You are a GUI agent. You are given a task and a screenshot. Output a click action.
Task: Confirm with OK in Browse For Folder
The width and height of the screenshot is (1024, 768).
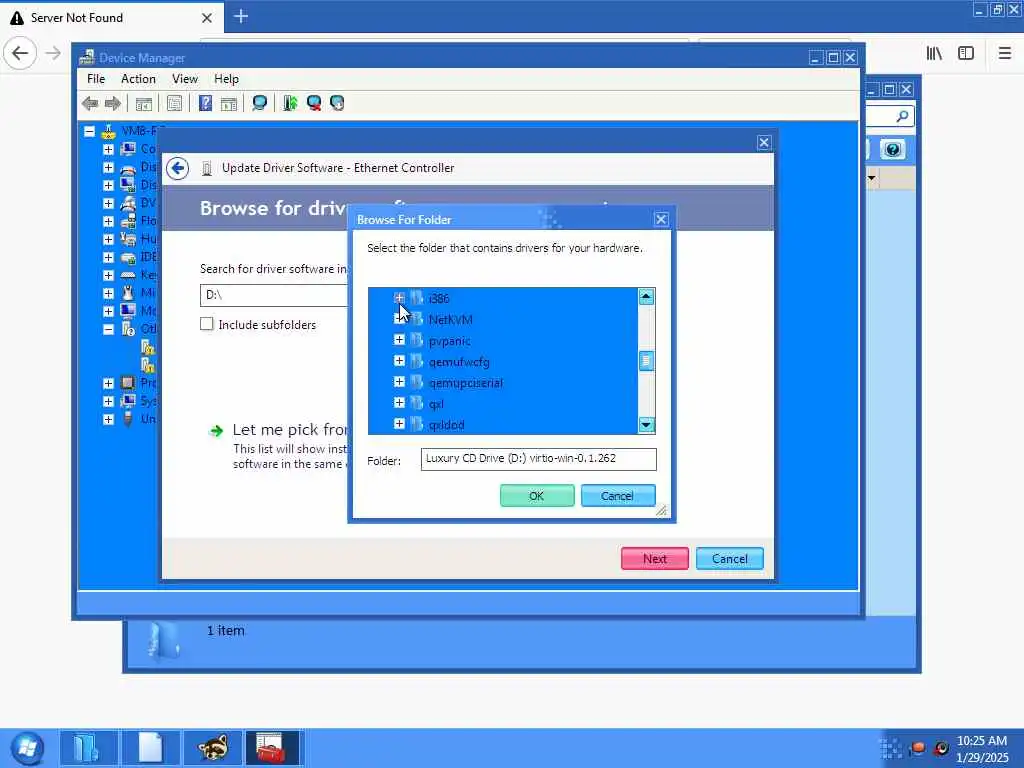pos(537,496)
